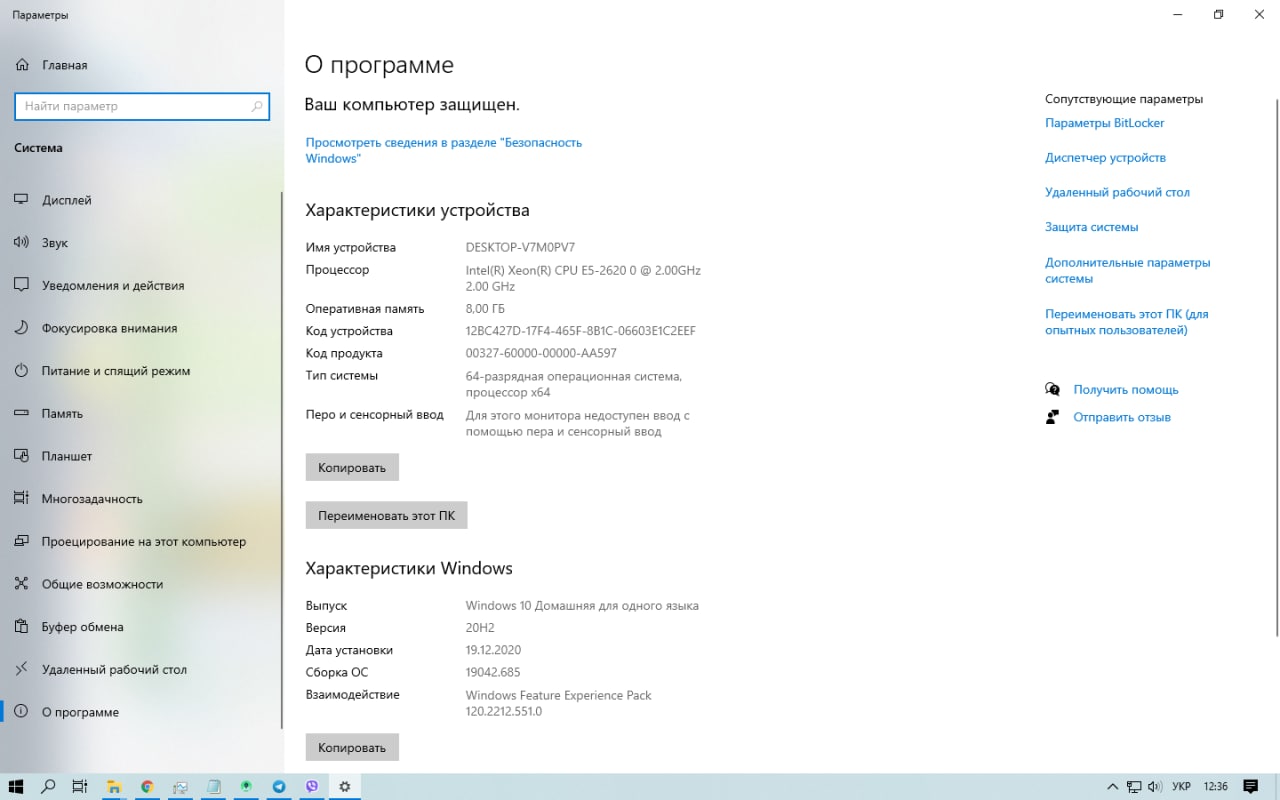This screenshot has width=1280, height=800.
Task: Click the OS build 19042.685
Action: pyautogui.click(x=493, y=672)
